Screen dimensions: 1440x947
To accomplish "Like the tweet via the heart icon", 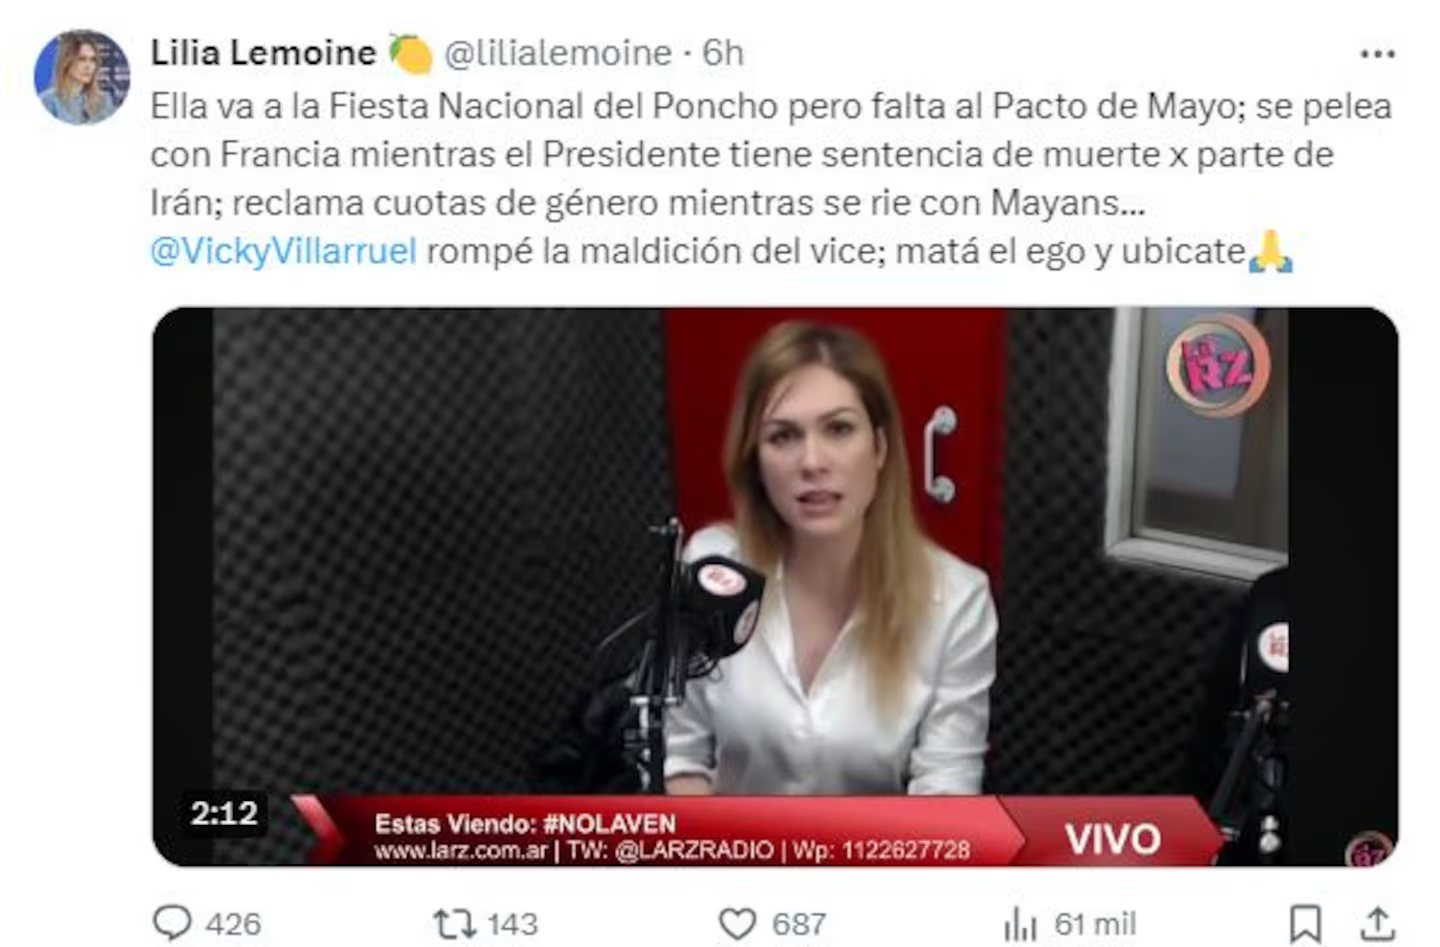I will (738, 923).
